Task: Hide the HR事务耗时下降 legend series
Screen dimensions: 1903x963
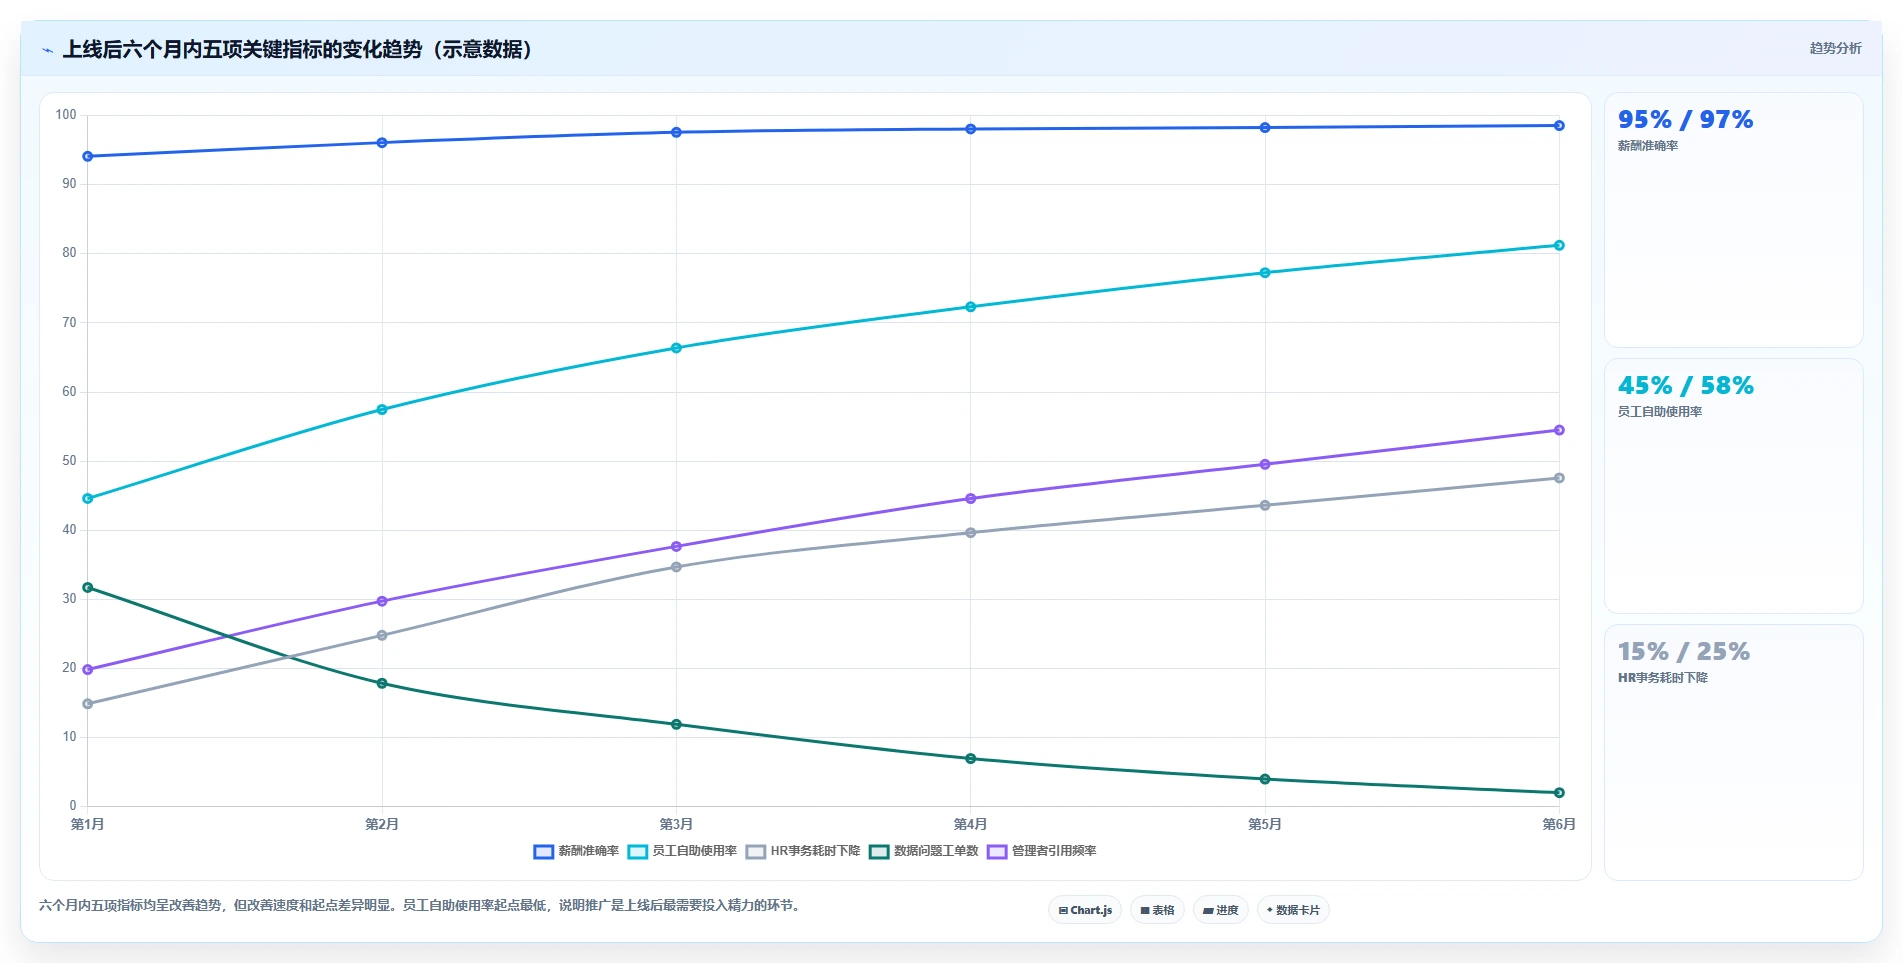Action: click(x=803, y=851)
